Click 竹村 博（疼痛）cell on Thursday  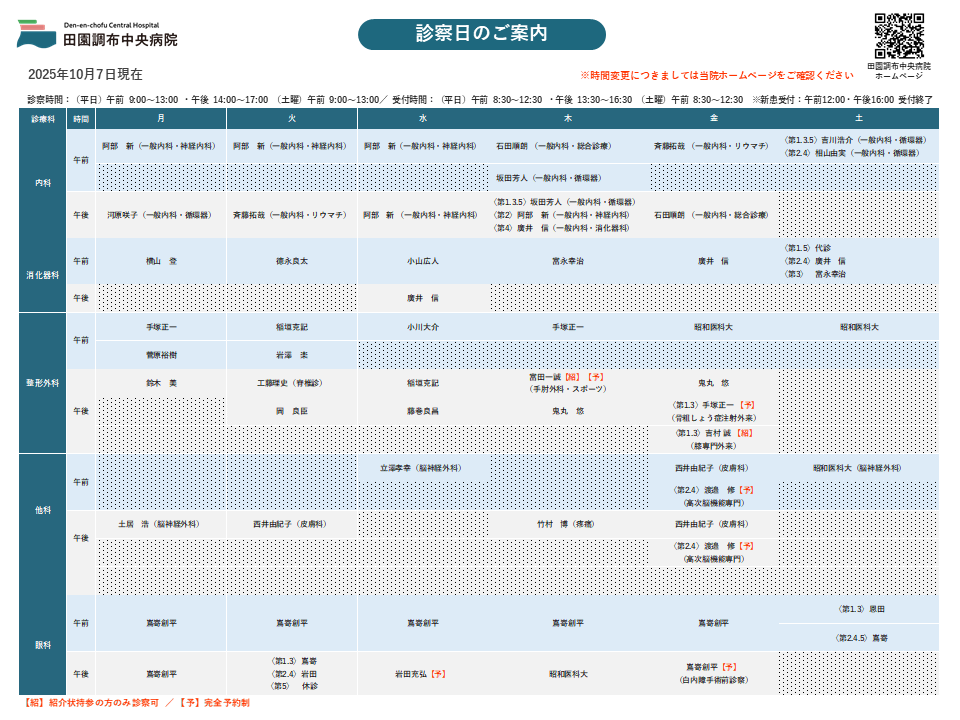pyautogui.click(x=567, y=523)
